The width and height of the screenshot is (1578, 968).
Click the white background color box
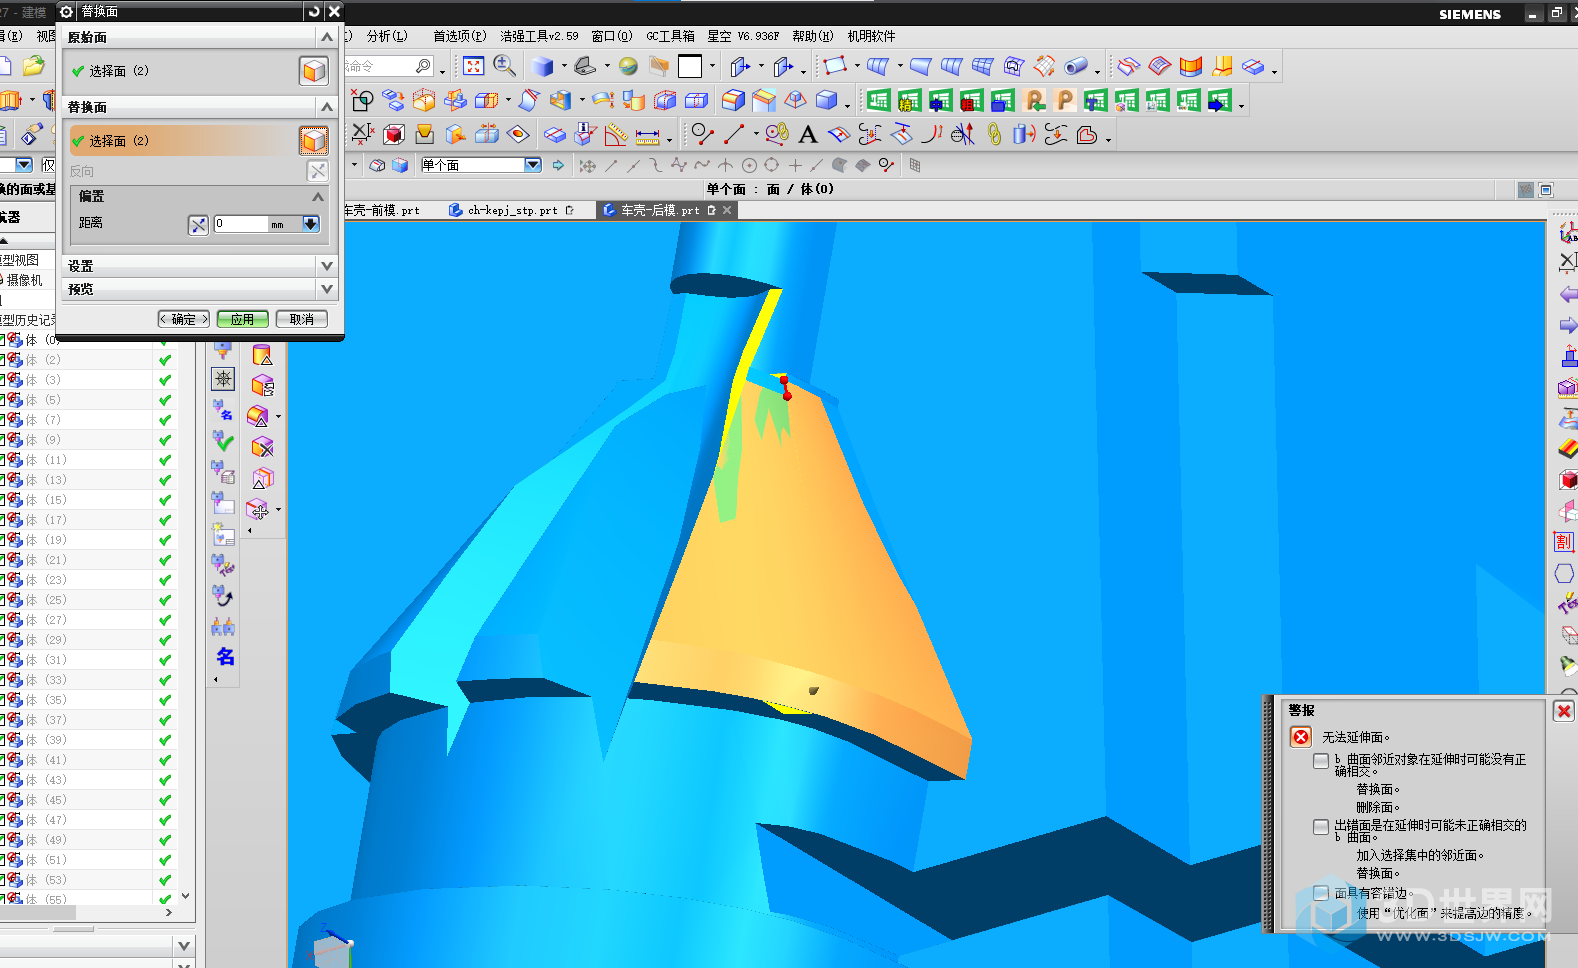click(x=690, y=66)
